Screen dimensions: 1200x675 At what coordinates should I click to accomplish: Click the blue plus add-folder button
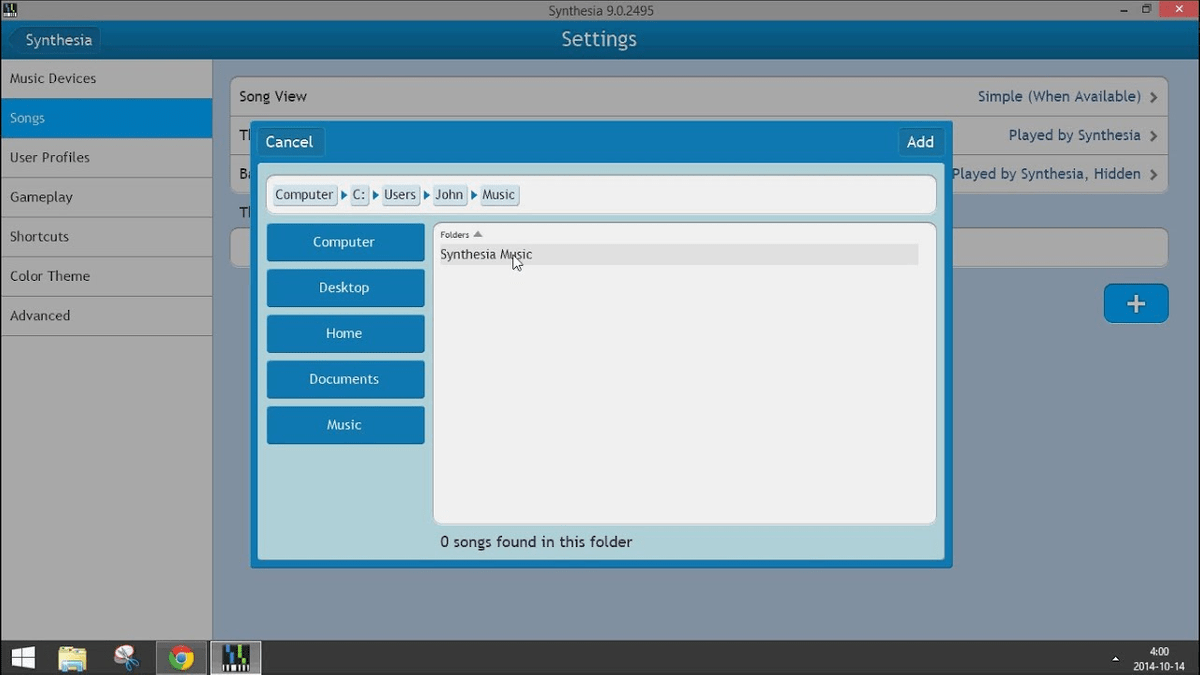(1136, 304)
